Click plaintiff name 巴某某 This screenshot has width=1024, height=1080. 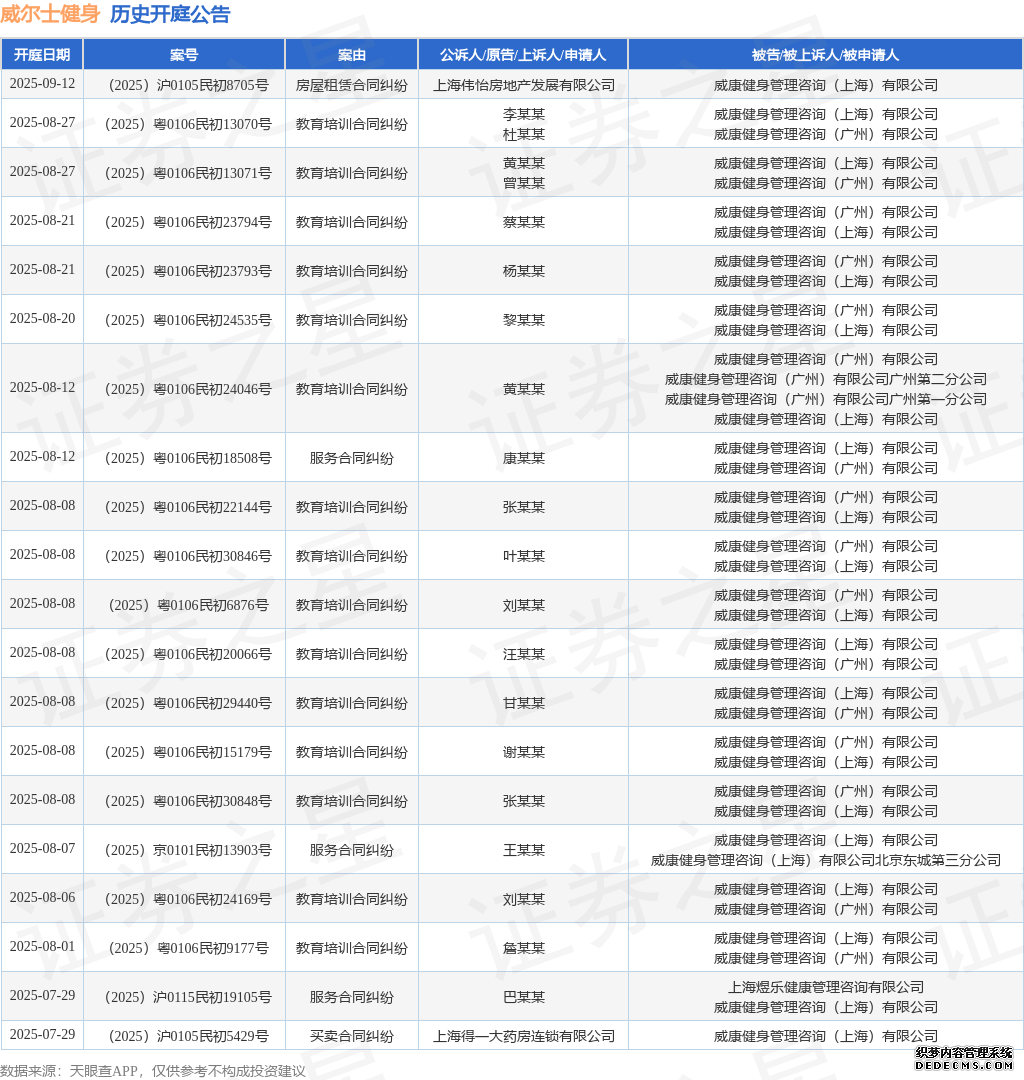[523, 997]
